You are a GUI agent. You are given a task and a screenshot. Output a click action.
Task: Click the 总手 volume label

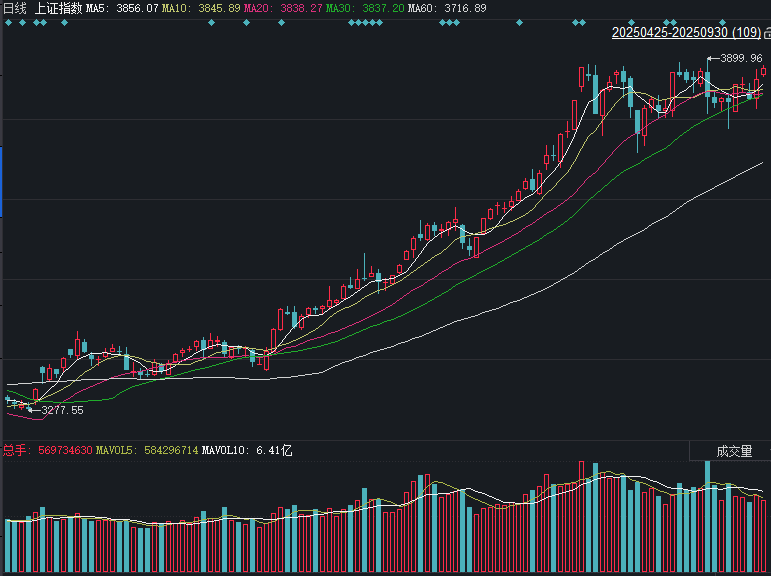coord(14,451)
